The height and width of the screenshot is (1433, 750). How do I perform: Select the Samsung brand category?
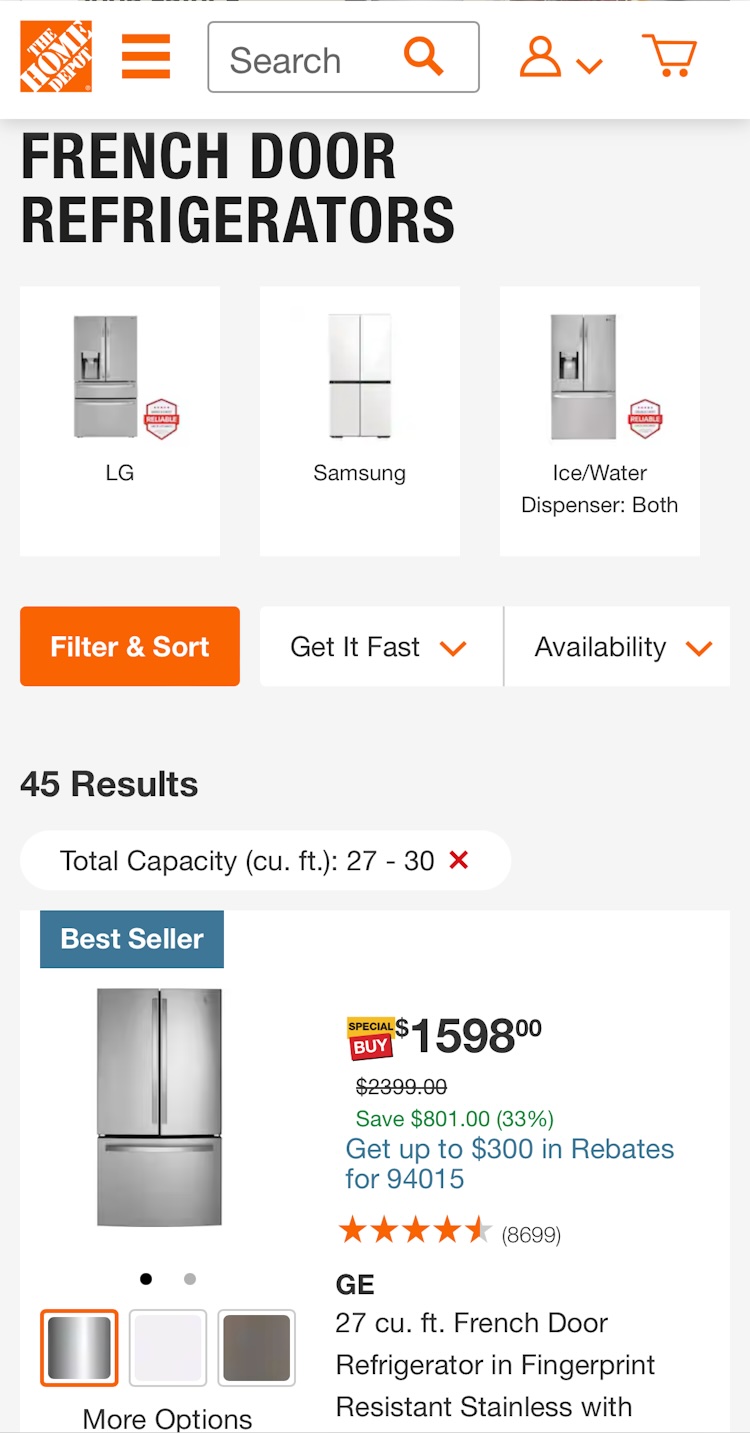360,420
